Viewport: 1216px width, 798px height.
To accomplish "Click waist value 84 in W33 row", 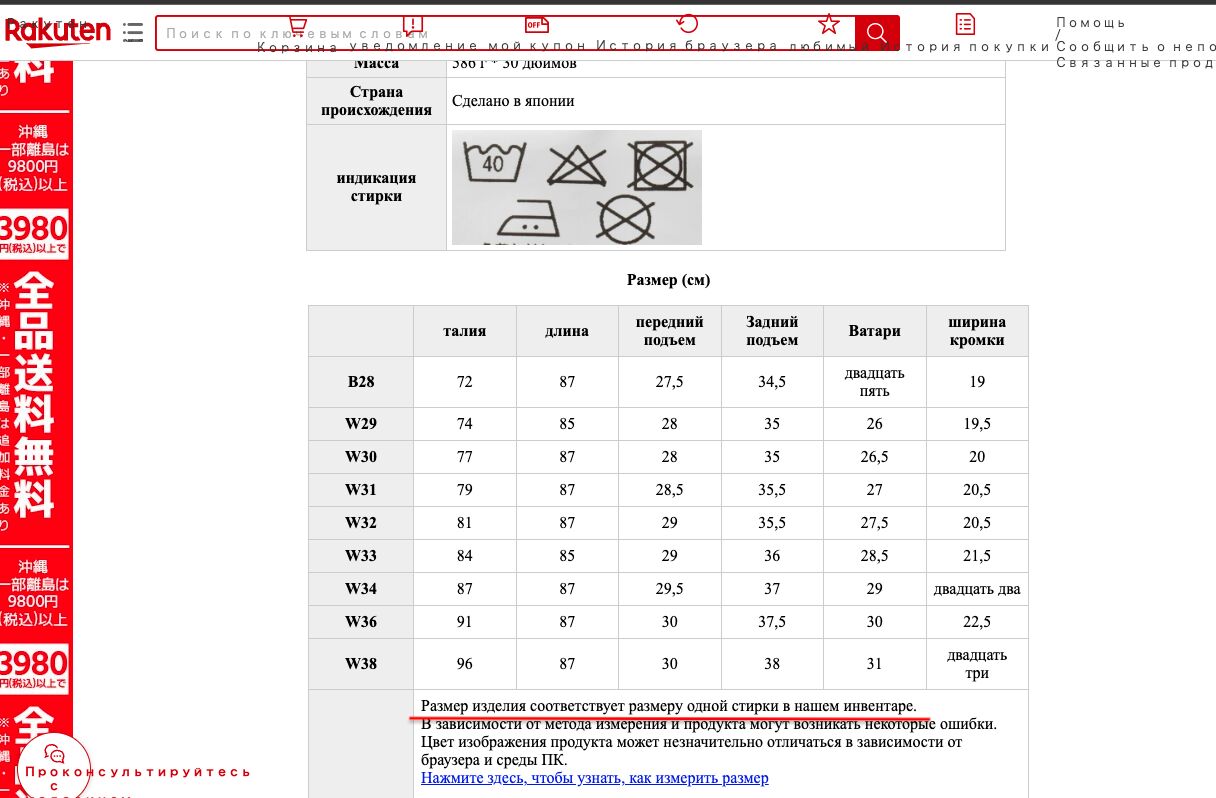I will (465, 556).
